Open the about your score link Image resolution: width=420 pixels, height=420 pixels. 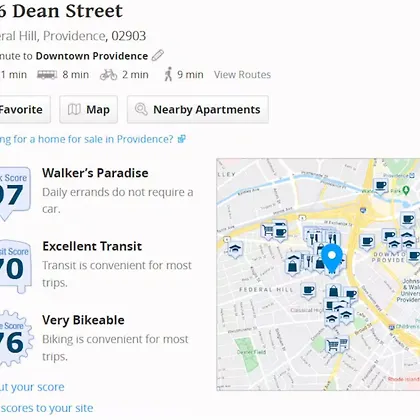(32, 387)
